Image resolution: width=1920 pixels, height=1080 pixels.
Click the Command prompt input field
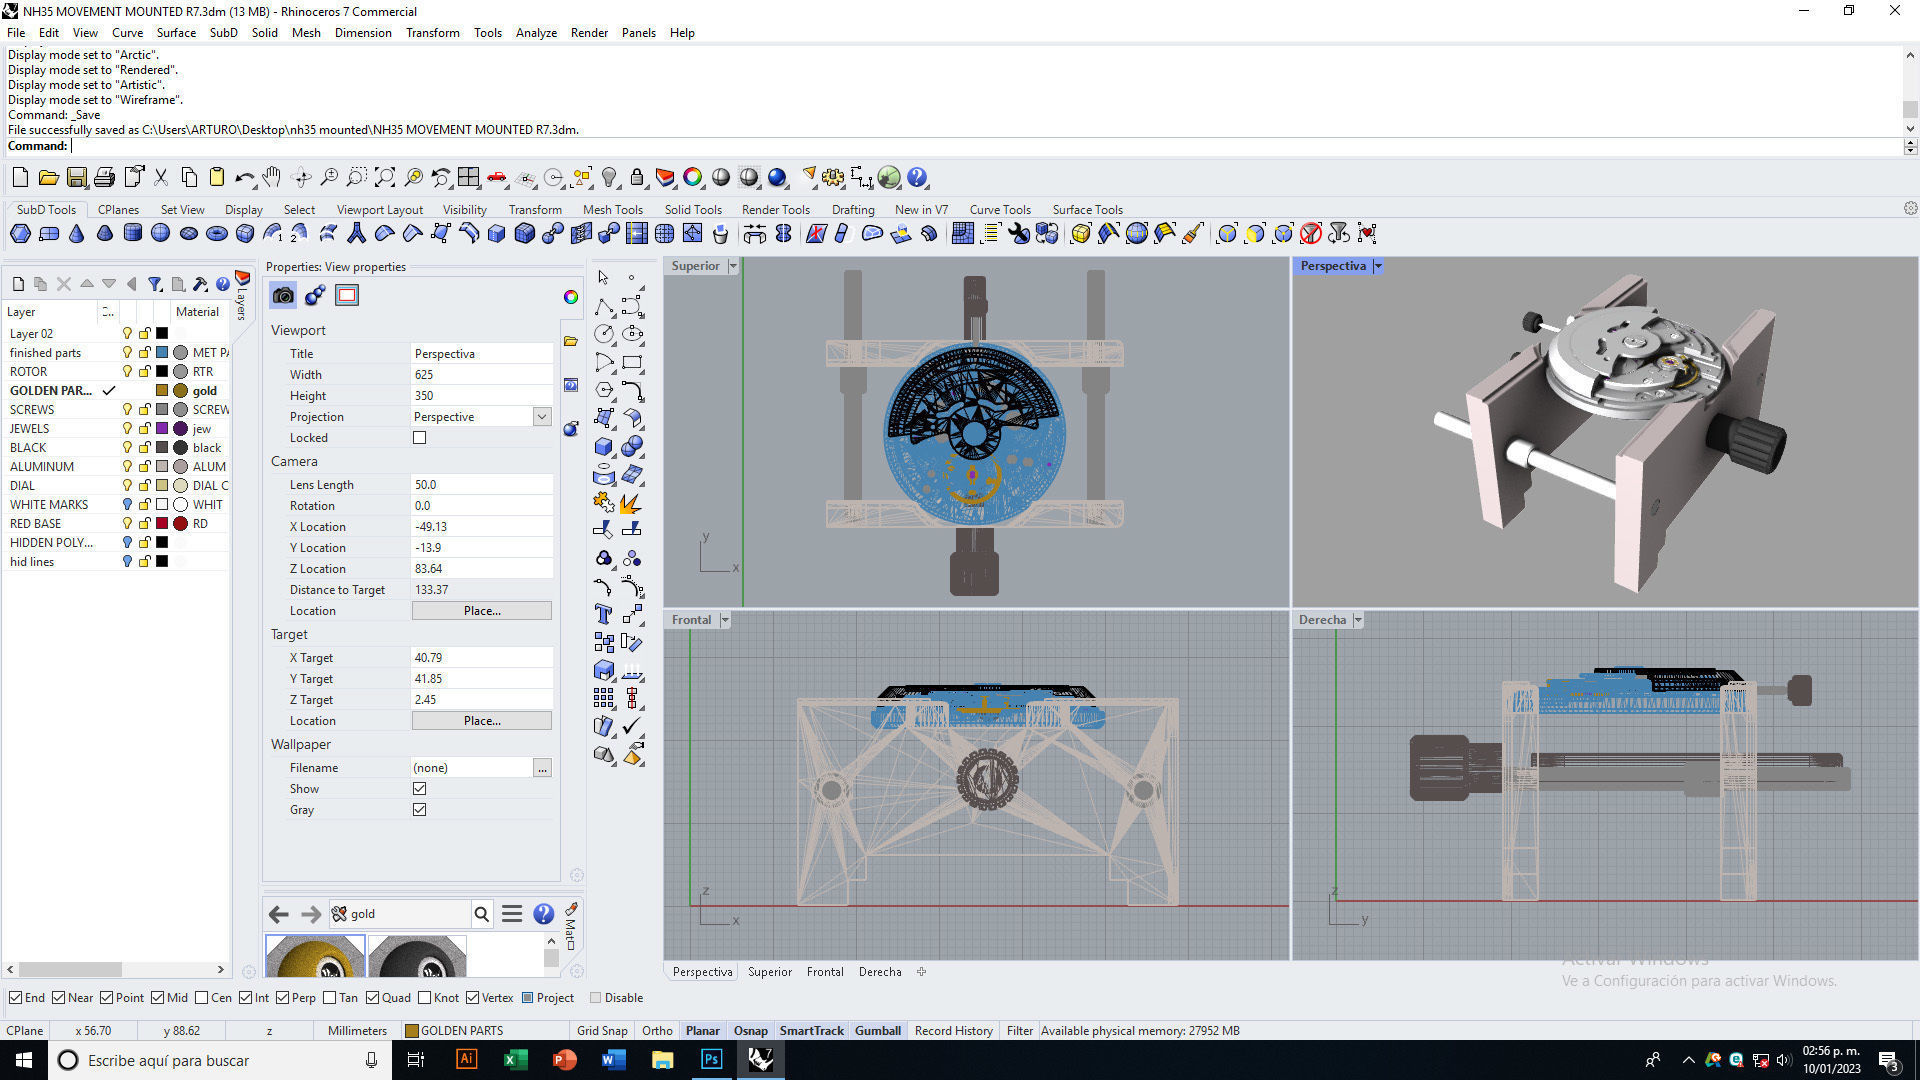point(985,146)
